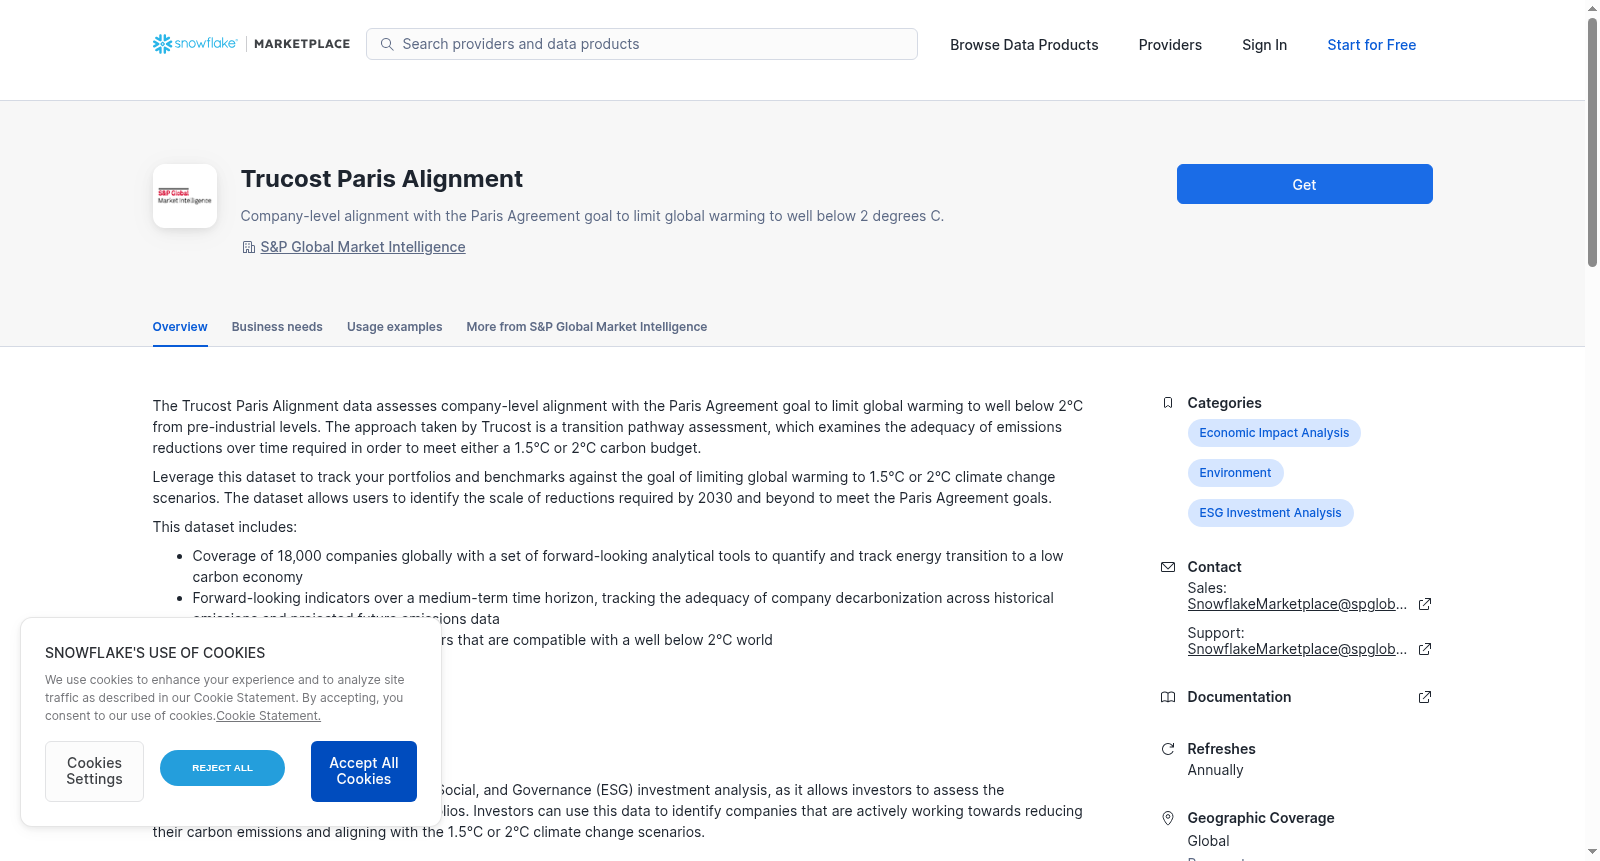Open the Sales email external link icon
Screen dimensions: 1600x861
click(1425, 604)
